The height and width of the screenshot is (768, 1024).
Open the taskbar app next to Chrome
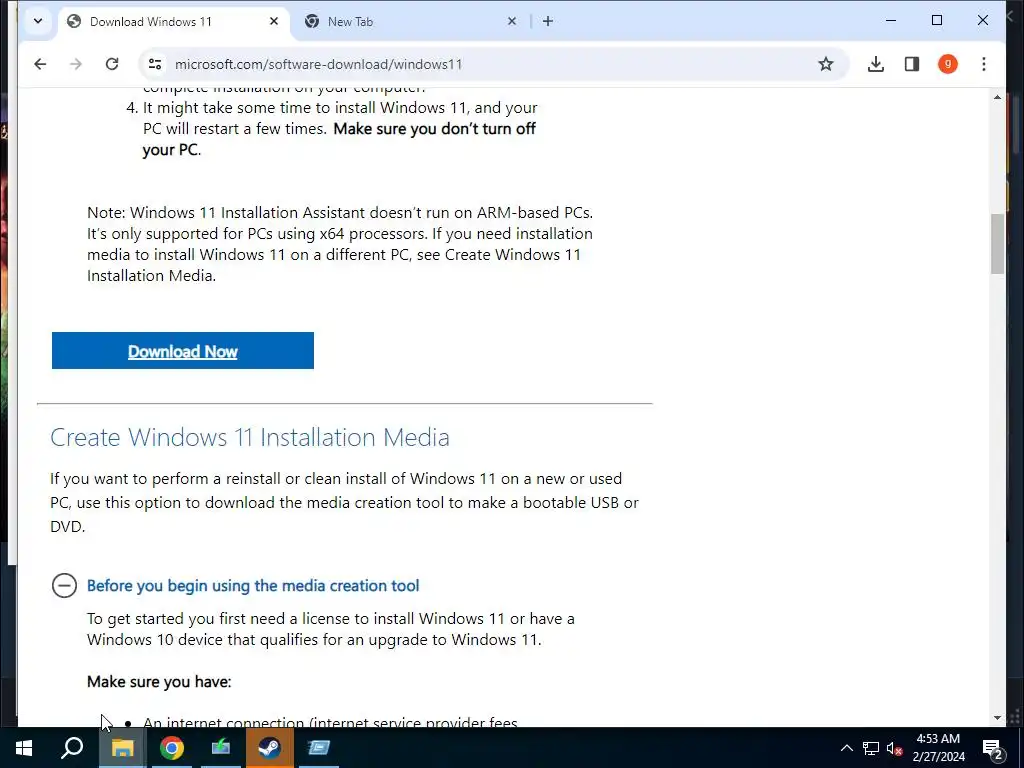pyautogui.click(x=221, y=748)
